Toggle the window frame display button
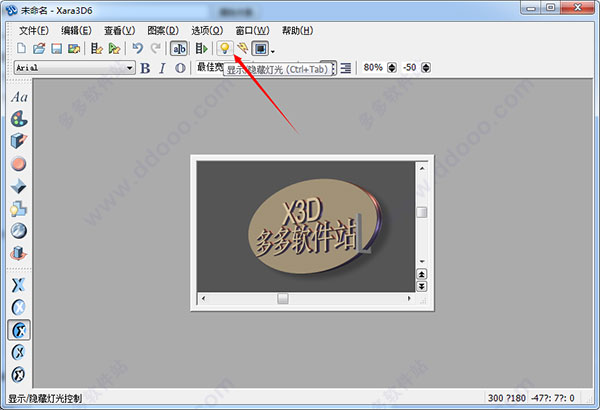This screenshot has width=600, height=410. 260,49
